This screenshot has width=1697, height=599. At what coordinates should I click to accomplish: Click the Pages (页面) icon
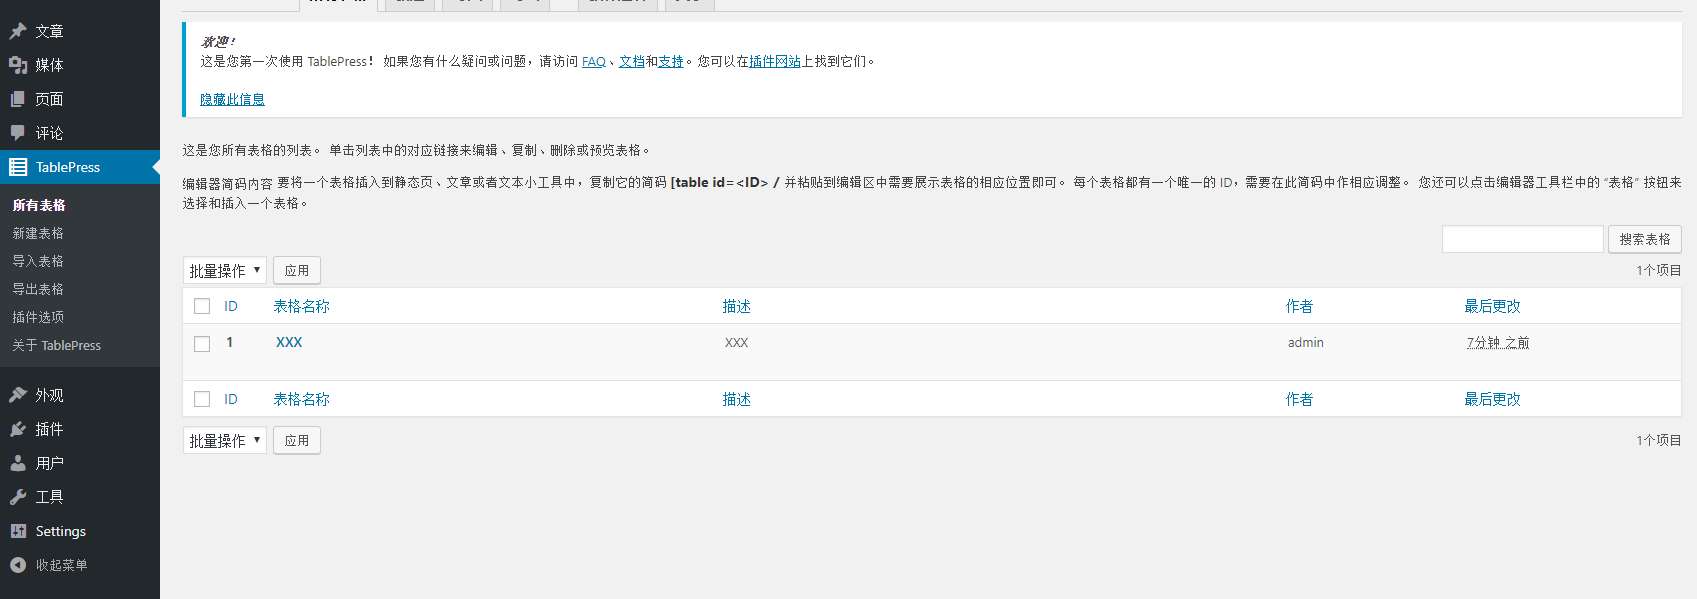point(18,99)
